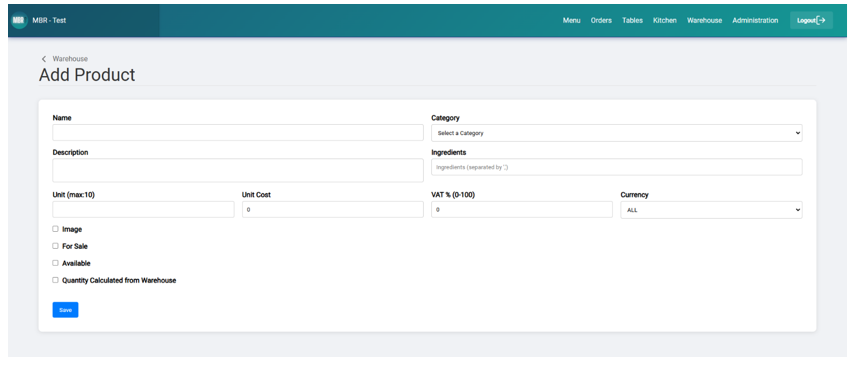865x372 pixels.
Task: Click into the Description text area
Action: (238, 171)
